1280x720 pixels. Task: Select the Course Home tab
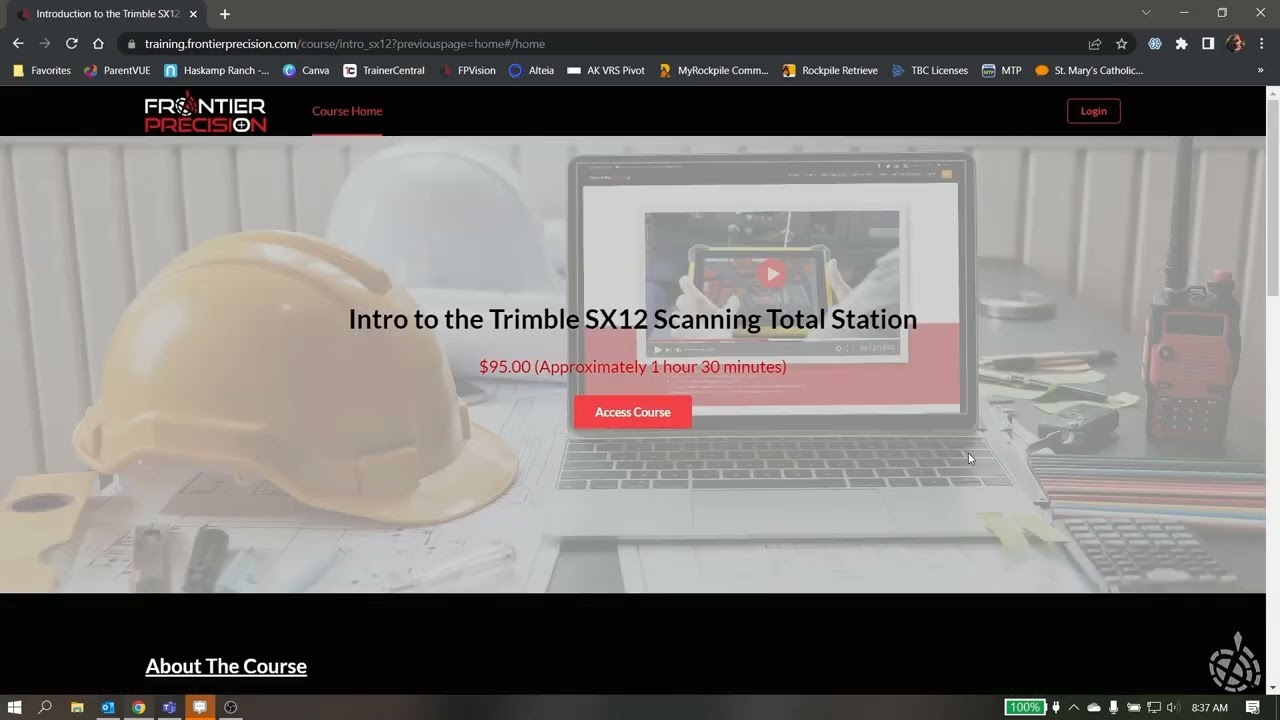point(347,111)
